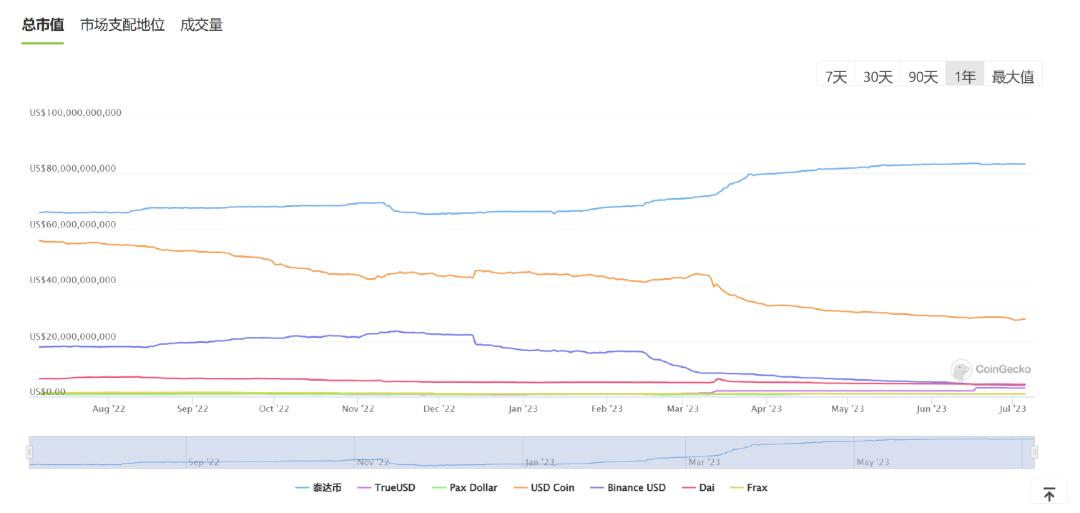Click the scroll-to-top arrow icon

[1049, 494]
